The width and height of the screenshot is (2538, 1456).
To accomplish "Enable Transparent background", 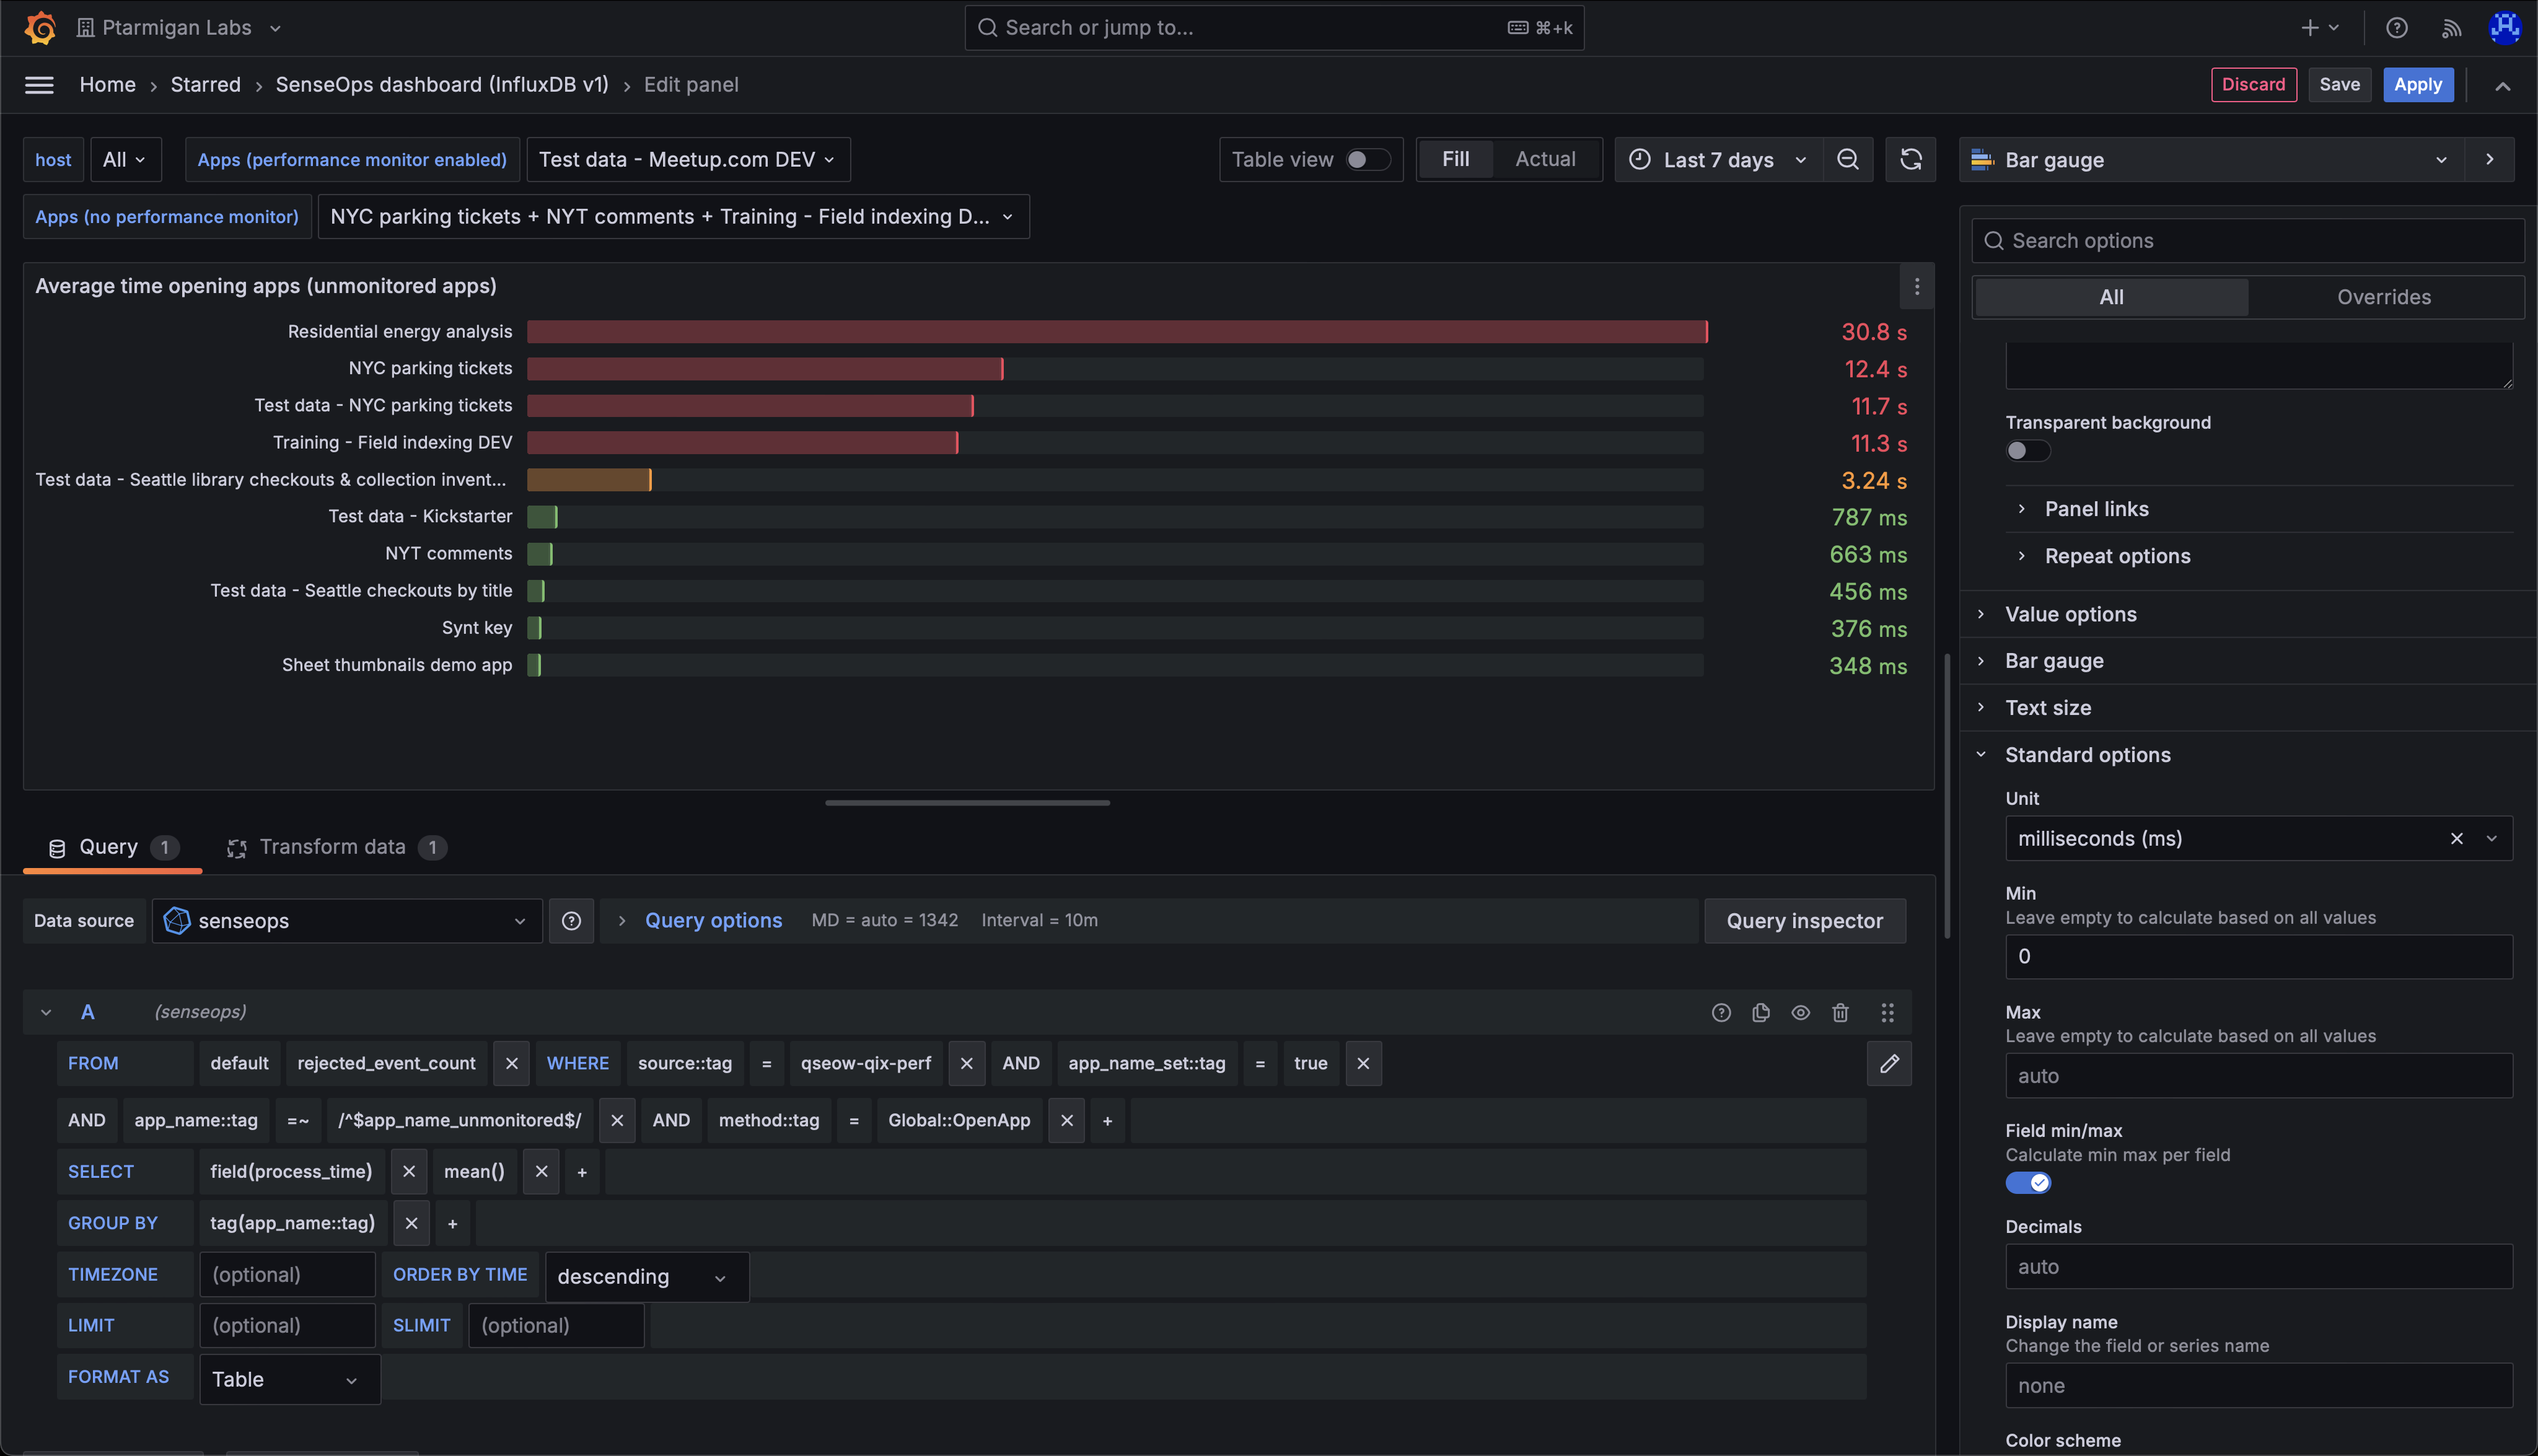I will (x=2027, y=451).
